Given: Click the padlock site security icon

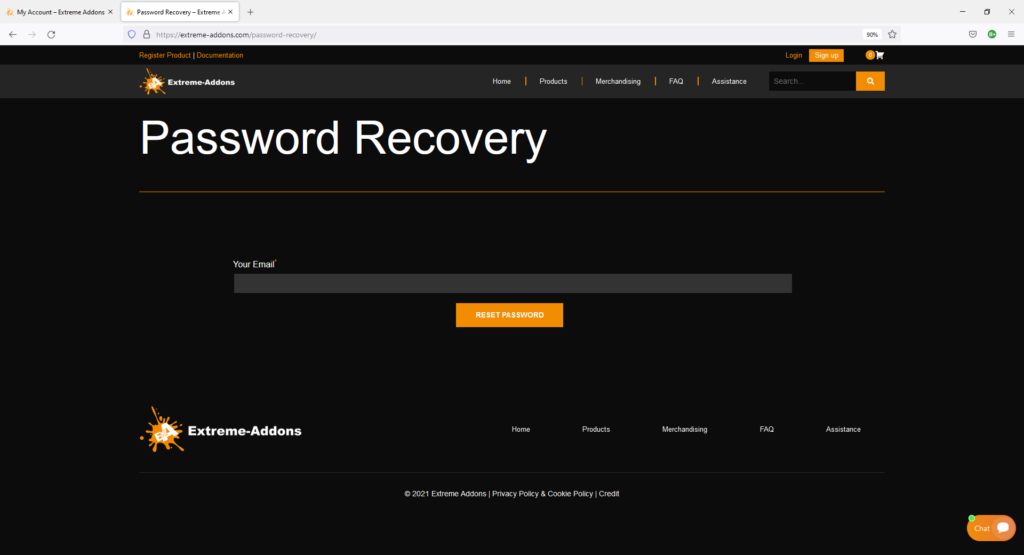Looking at the screenshot, I should pyautogui.click(x=146, y=35).
